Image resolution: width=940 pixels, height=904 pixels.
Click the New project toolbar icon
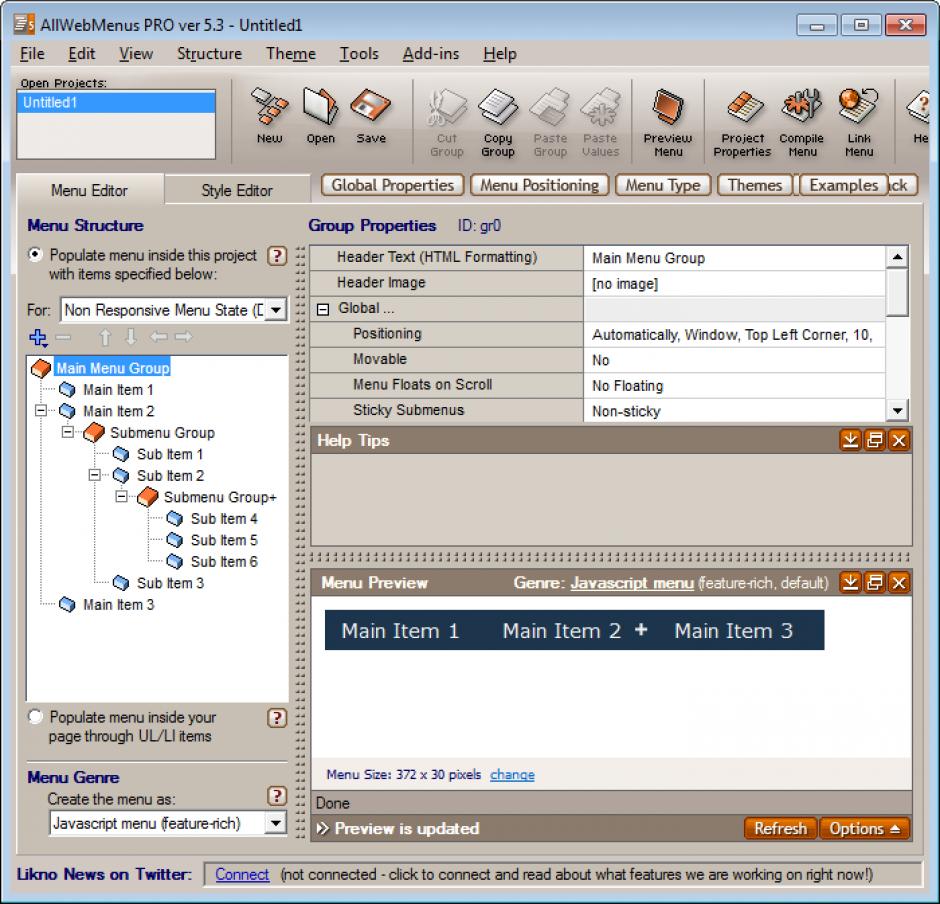pos(269,116)
